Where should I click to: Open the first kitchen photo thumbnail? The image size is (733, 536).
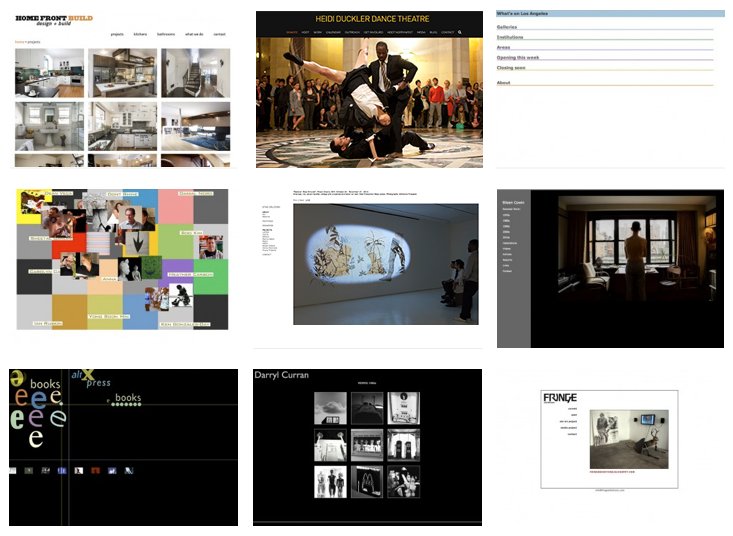coord(49,73)
